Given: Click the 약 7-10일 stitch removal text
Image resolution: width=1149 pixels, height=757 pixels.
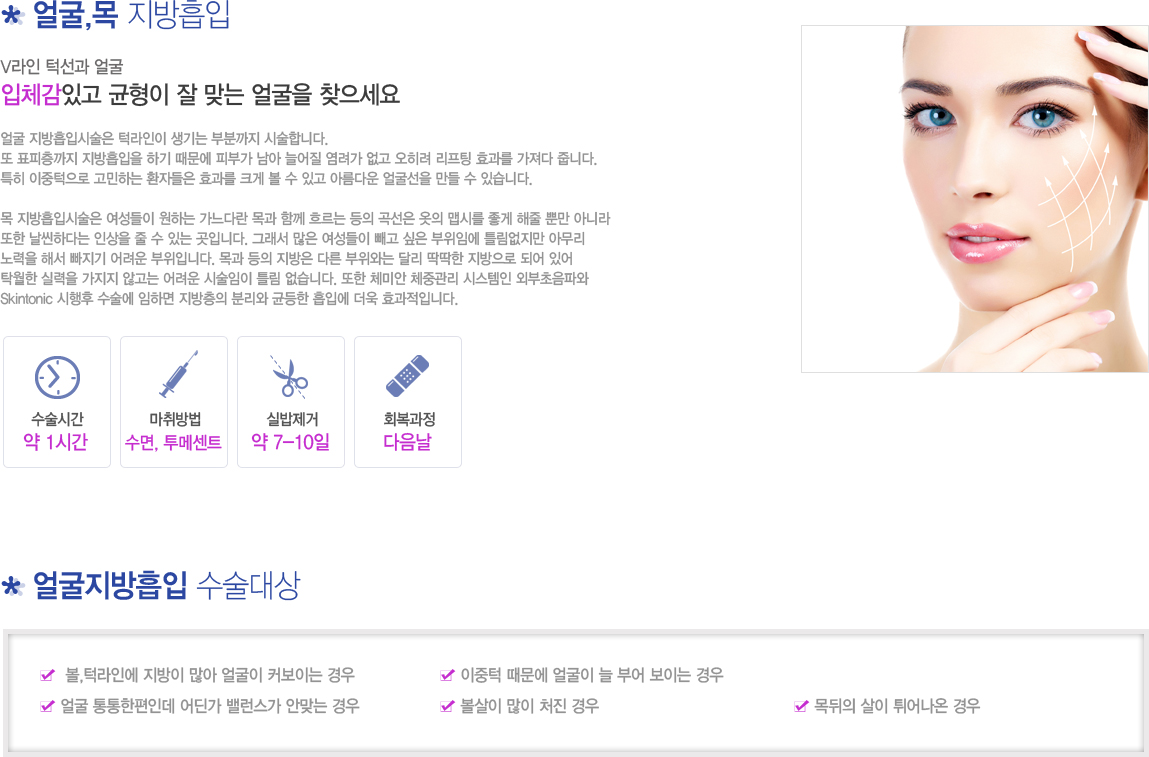Looking at the screenshot, I should click(290, 442).
